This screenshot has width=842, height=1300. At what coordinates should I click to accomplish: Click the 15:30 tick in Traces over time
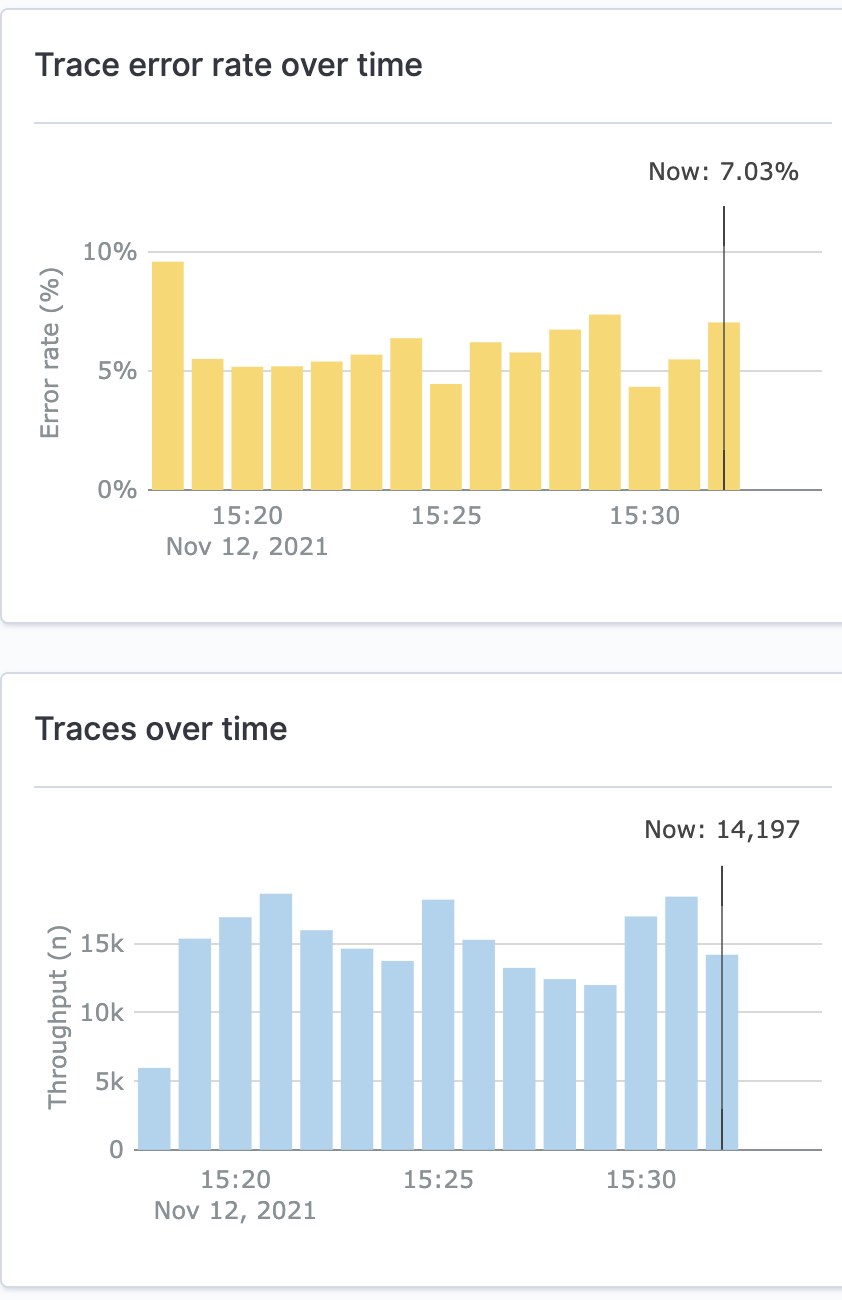click(x=641, y=1180)
